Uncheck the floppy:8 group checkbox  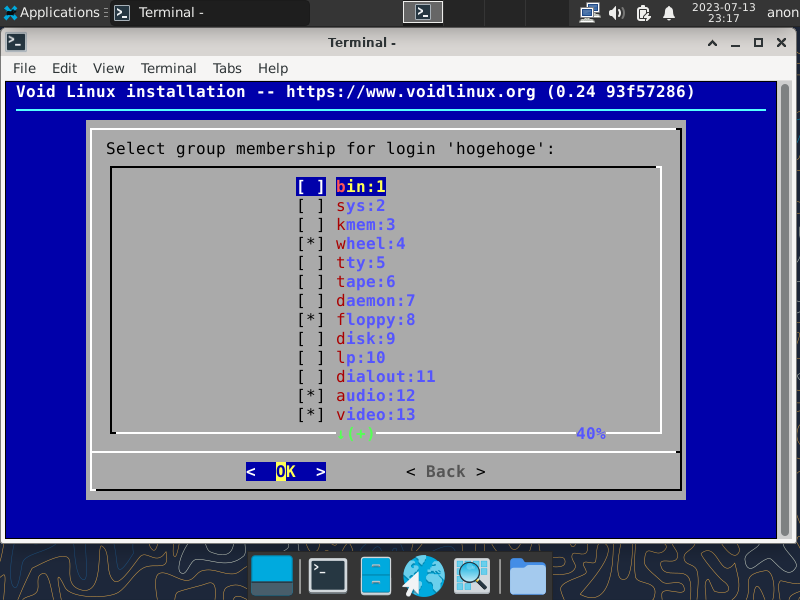point(311,320)
